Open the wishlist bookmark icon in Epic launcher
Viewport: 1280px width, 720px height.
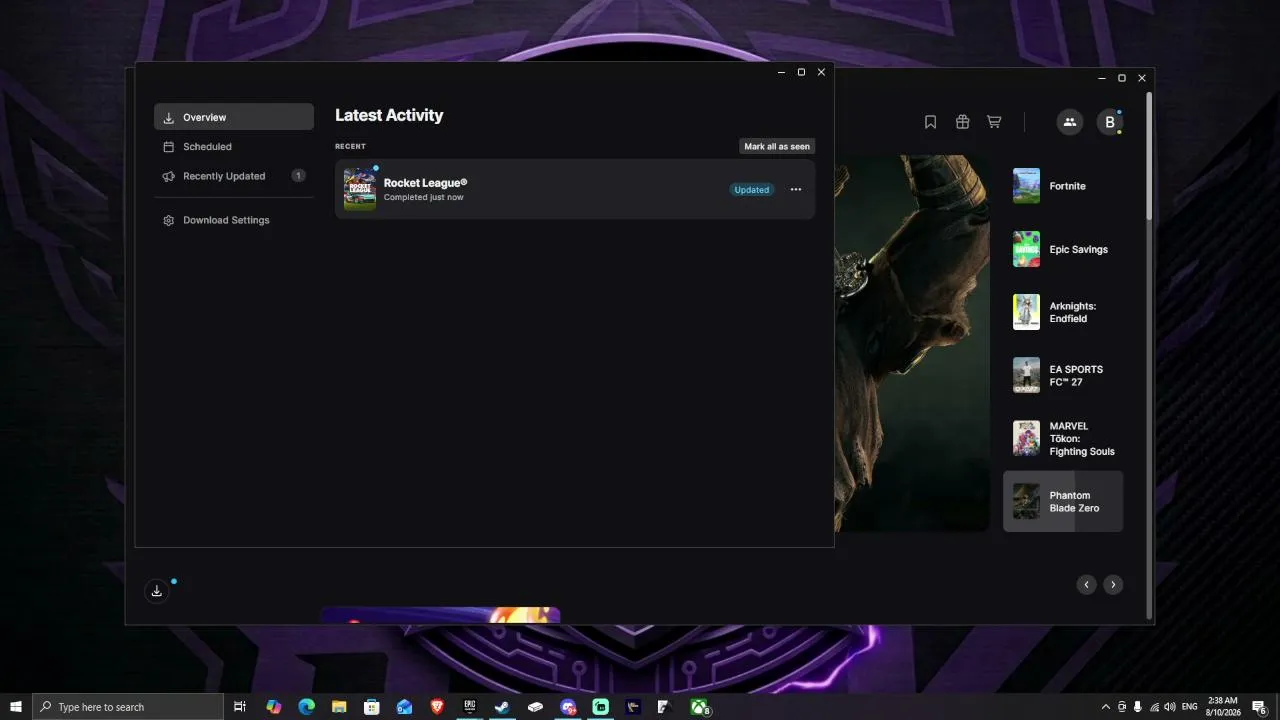[x=930, y=122]
